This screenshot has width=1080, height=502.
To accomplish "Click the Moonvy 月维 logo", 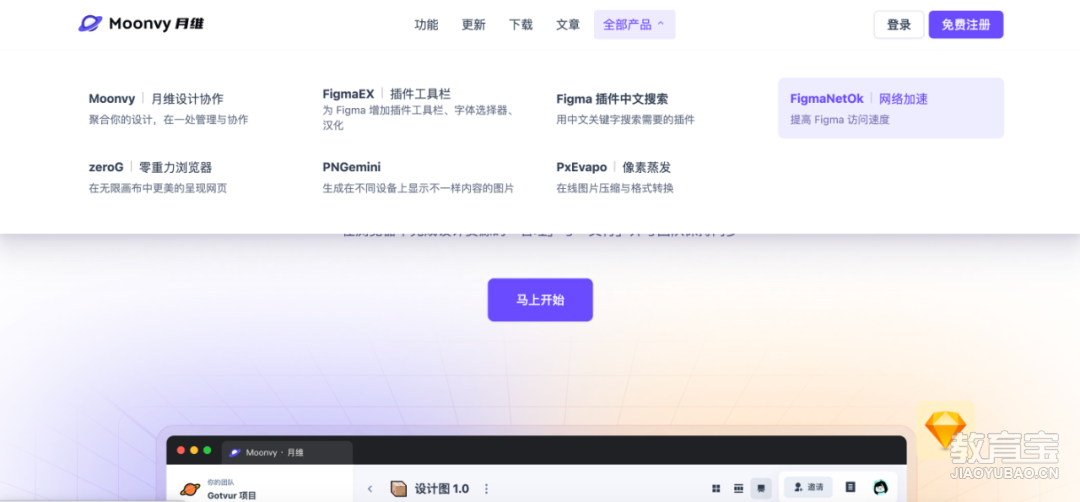I will [x=141, y=24].
